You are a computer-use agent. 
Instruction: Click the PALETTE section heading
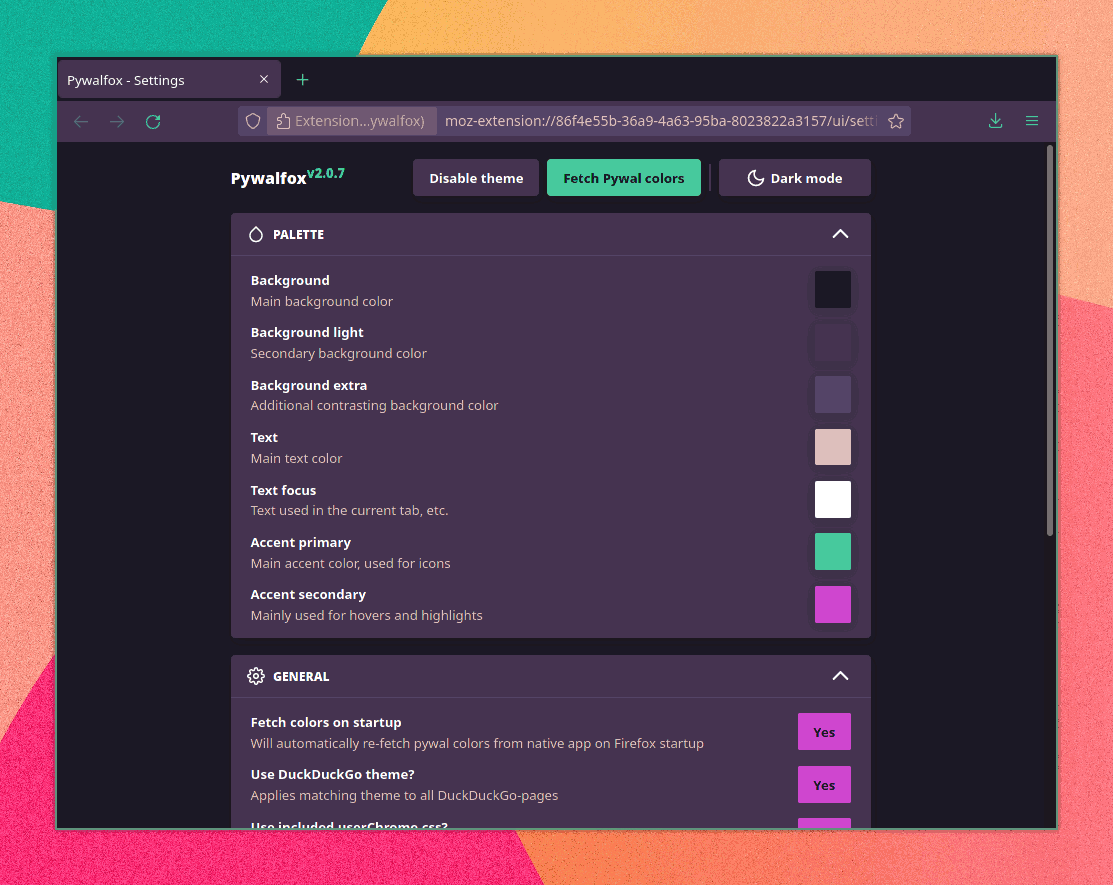(298, 235)
